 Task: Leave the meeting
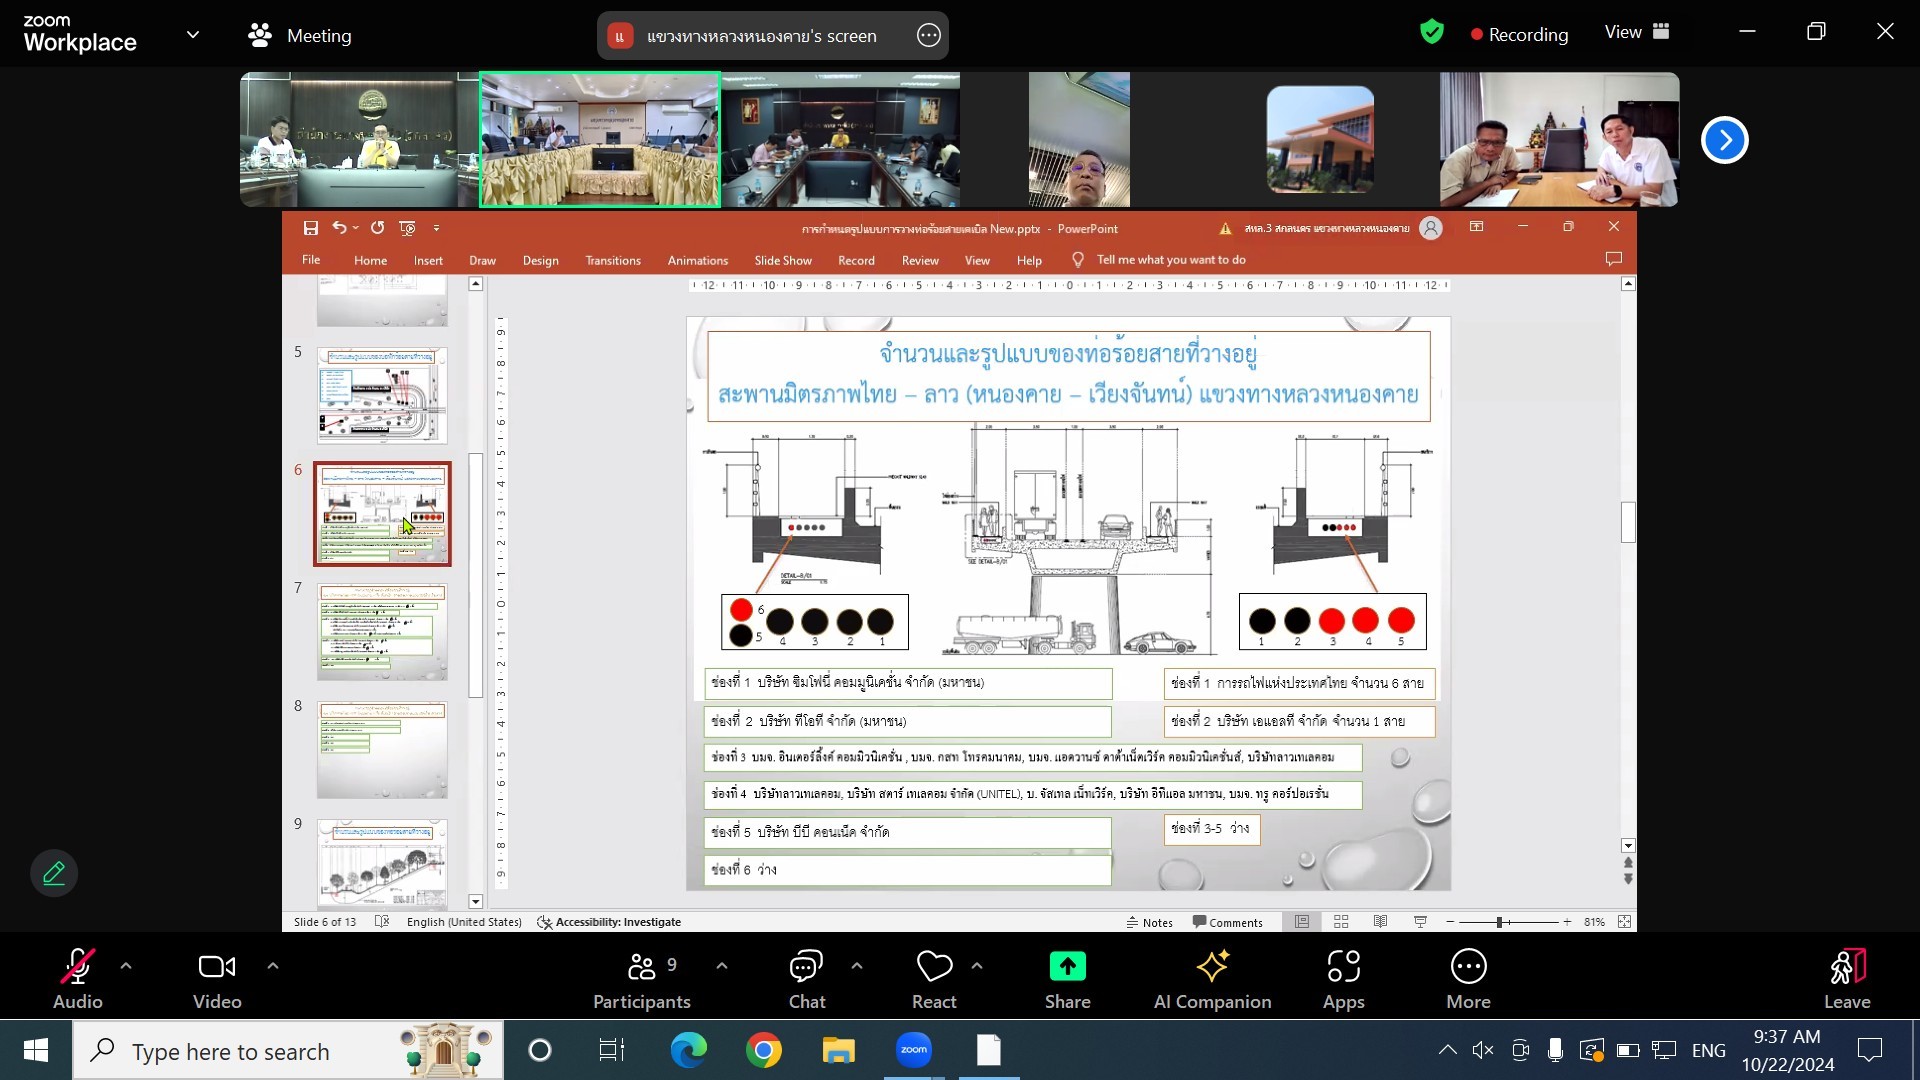1846,978
